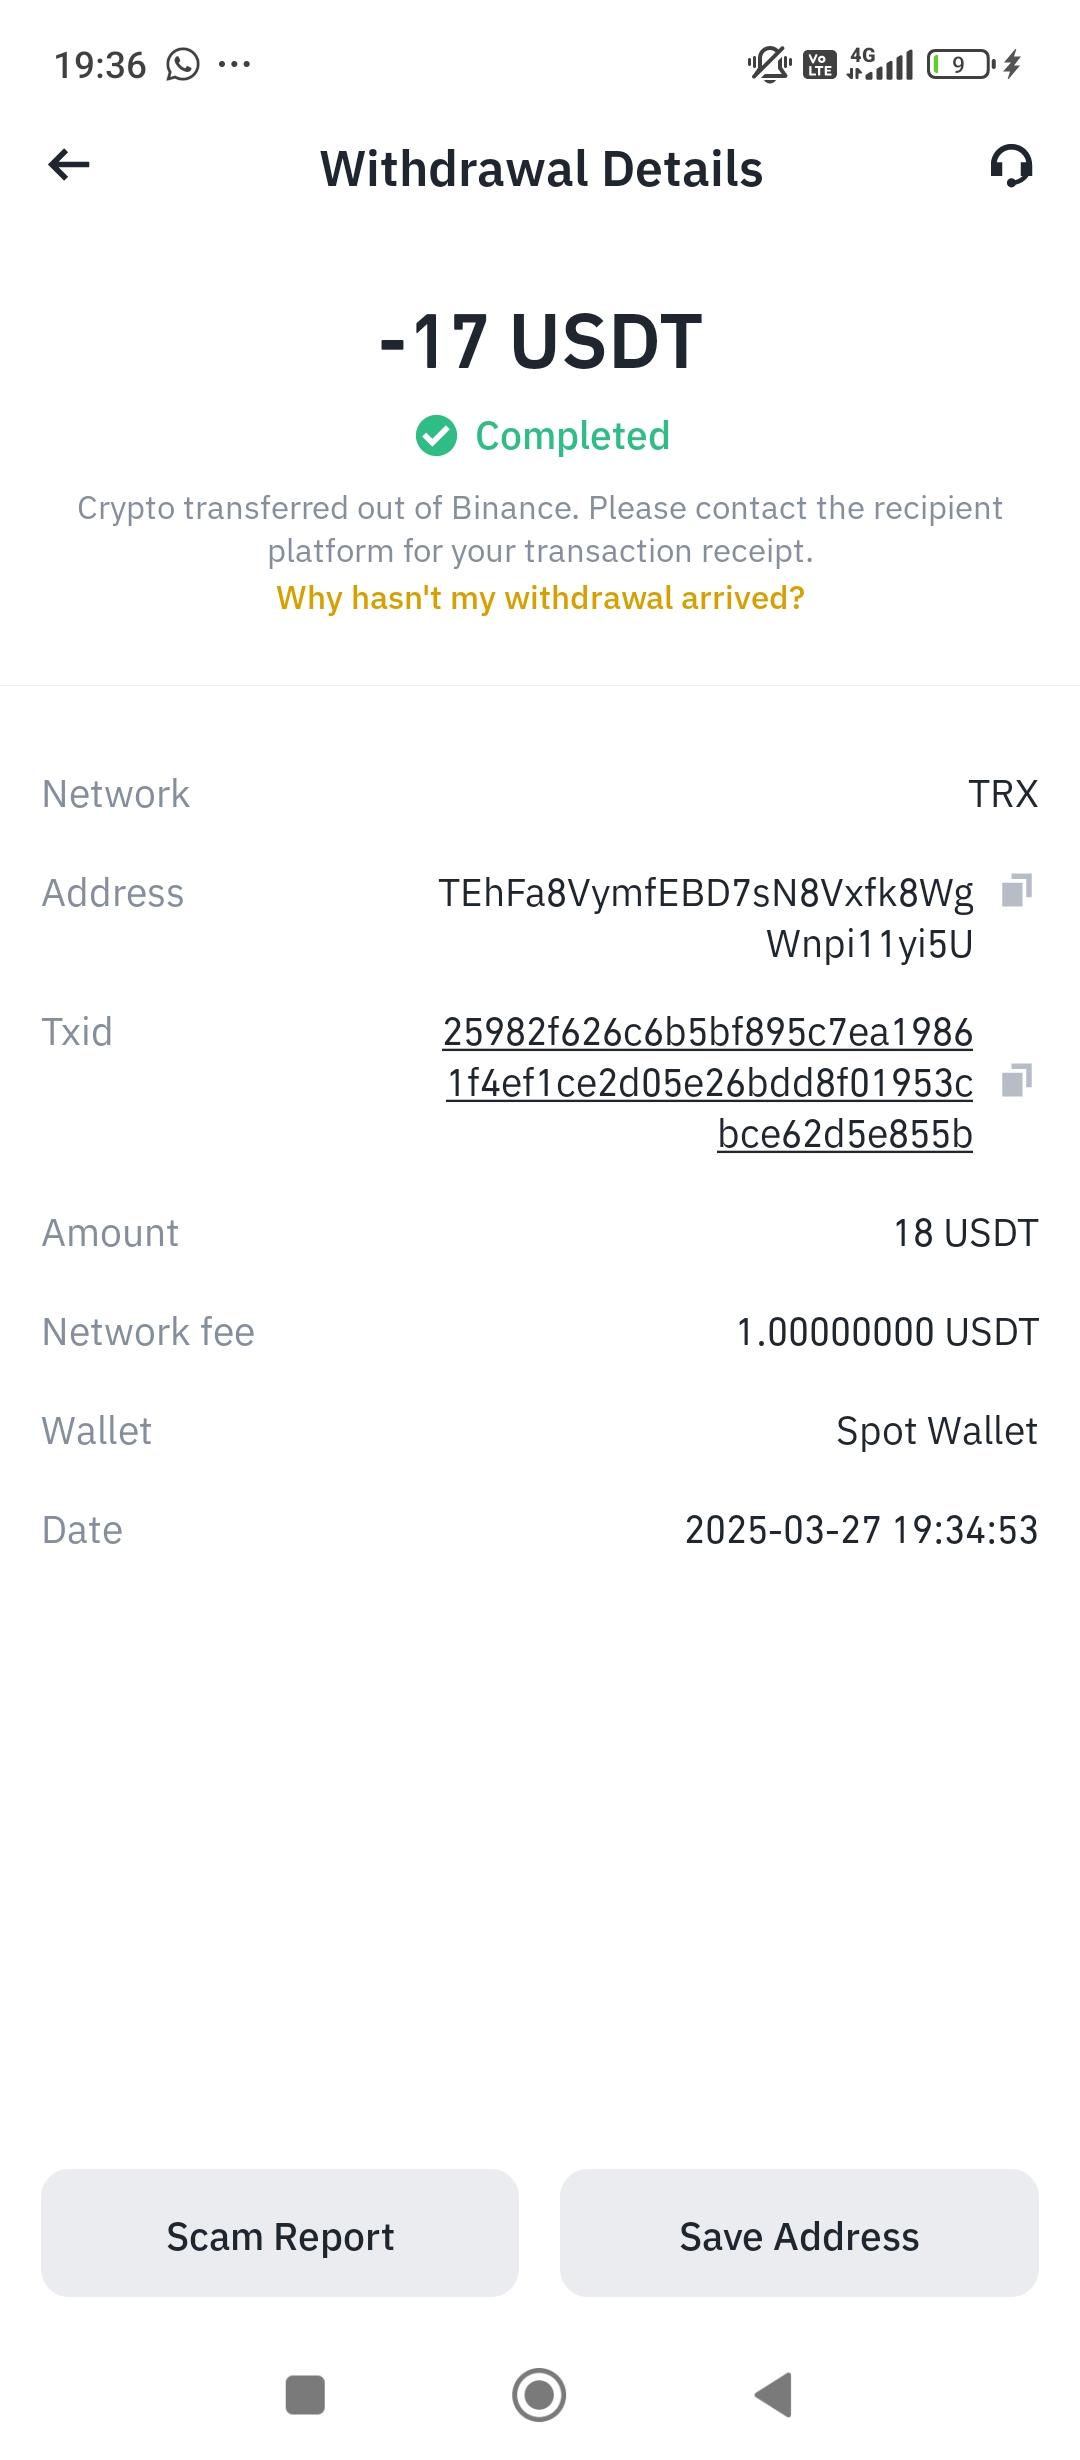Tap the TRX network value
Viewport: 1080px width, 2460px height.
(x=1002, y=794)
